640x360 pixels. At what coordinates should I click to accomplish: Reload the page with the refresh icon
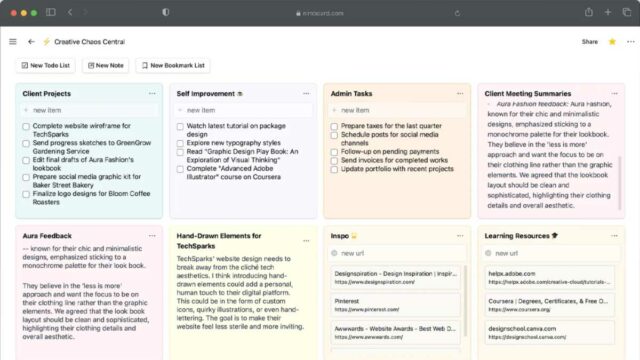pos(457,13)
